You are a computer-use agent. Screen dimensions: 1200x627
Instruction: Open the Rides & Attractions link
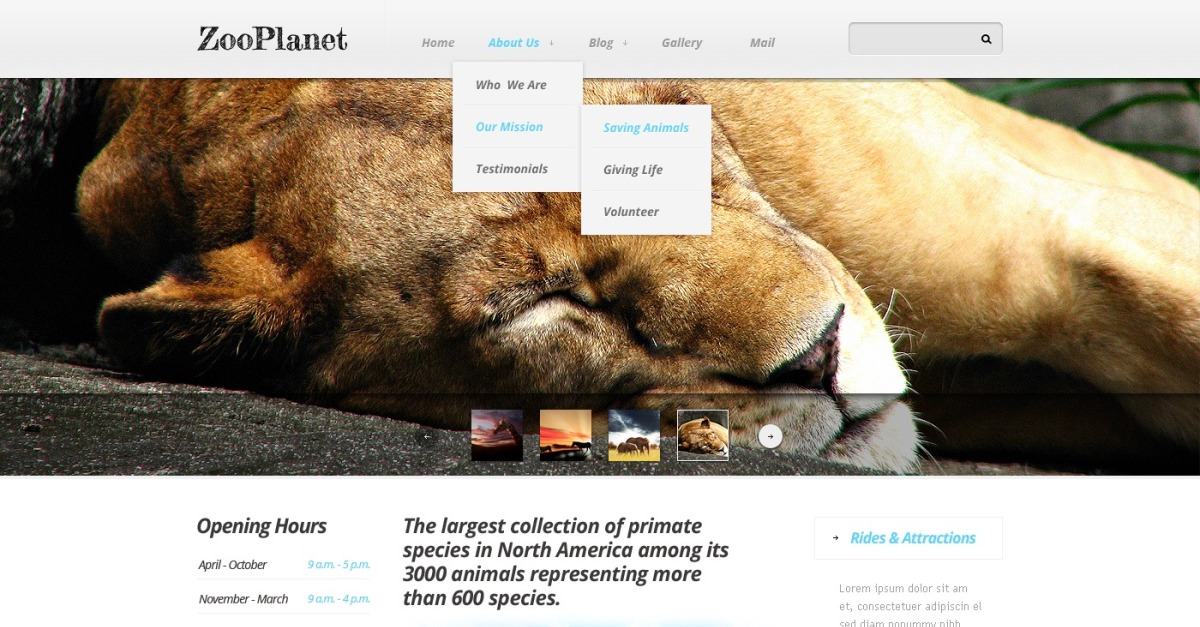tap(912, 538)
